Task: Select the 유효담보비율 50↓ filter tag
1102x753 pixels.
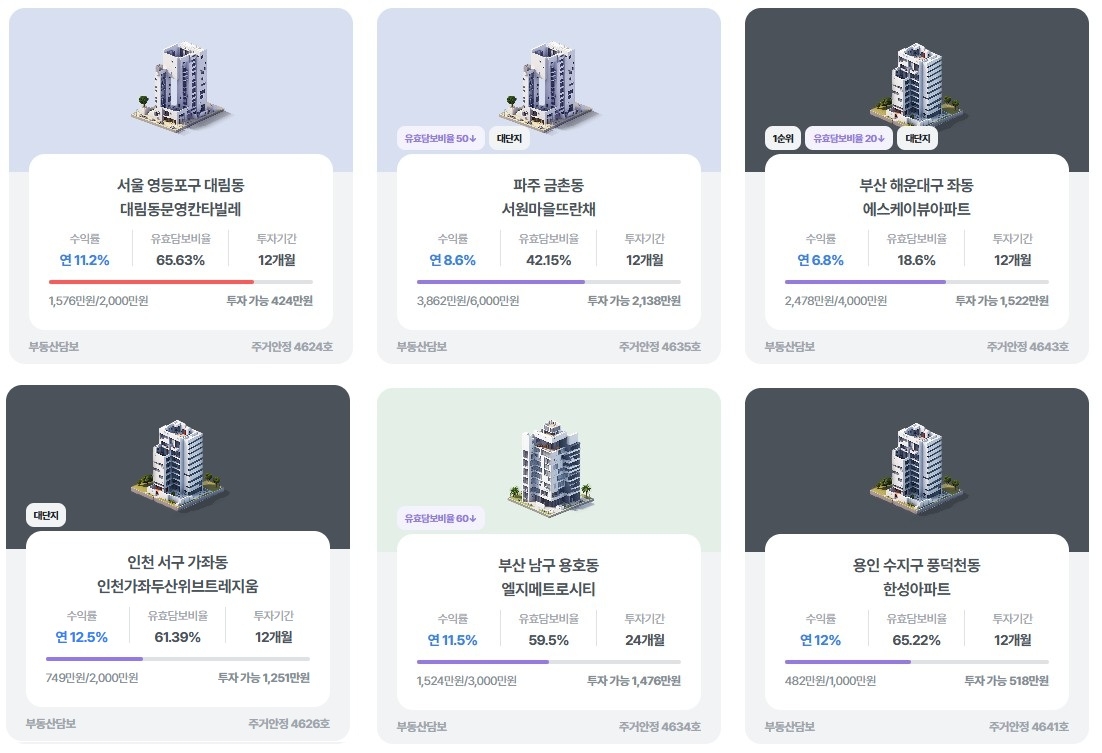Action: coord(440,139)
